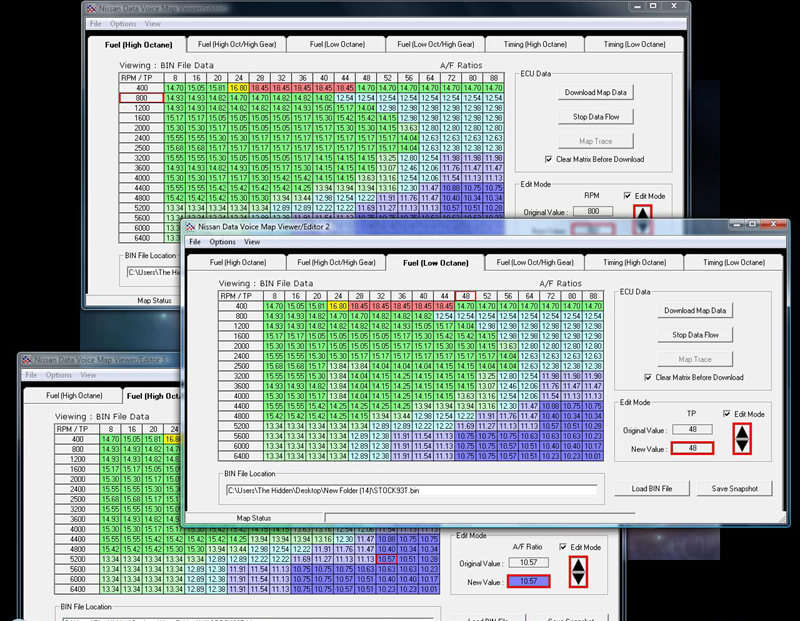Open Fuel (Low Oct/High Gear) tab in Editor 2

pyautogui.click(x=535, y=262)
